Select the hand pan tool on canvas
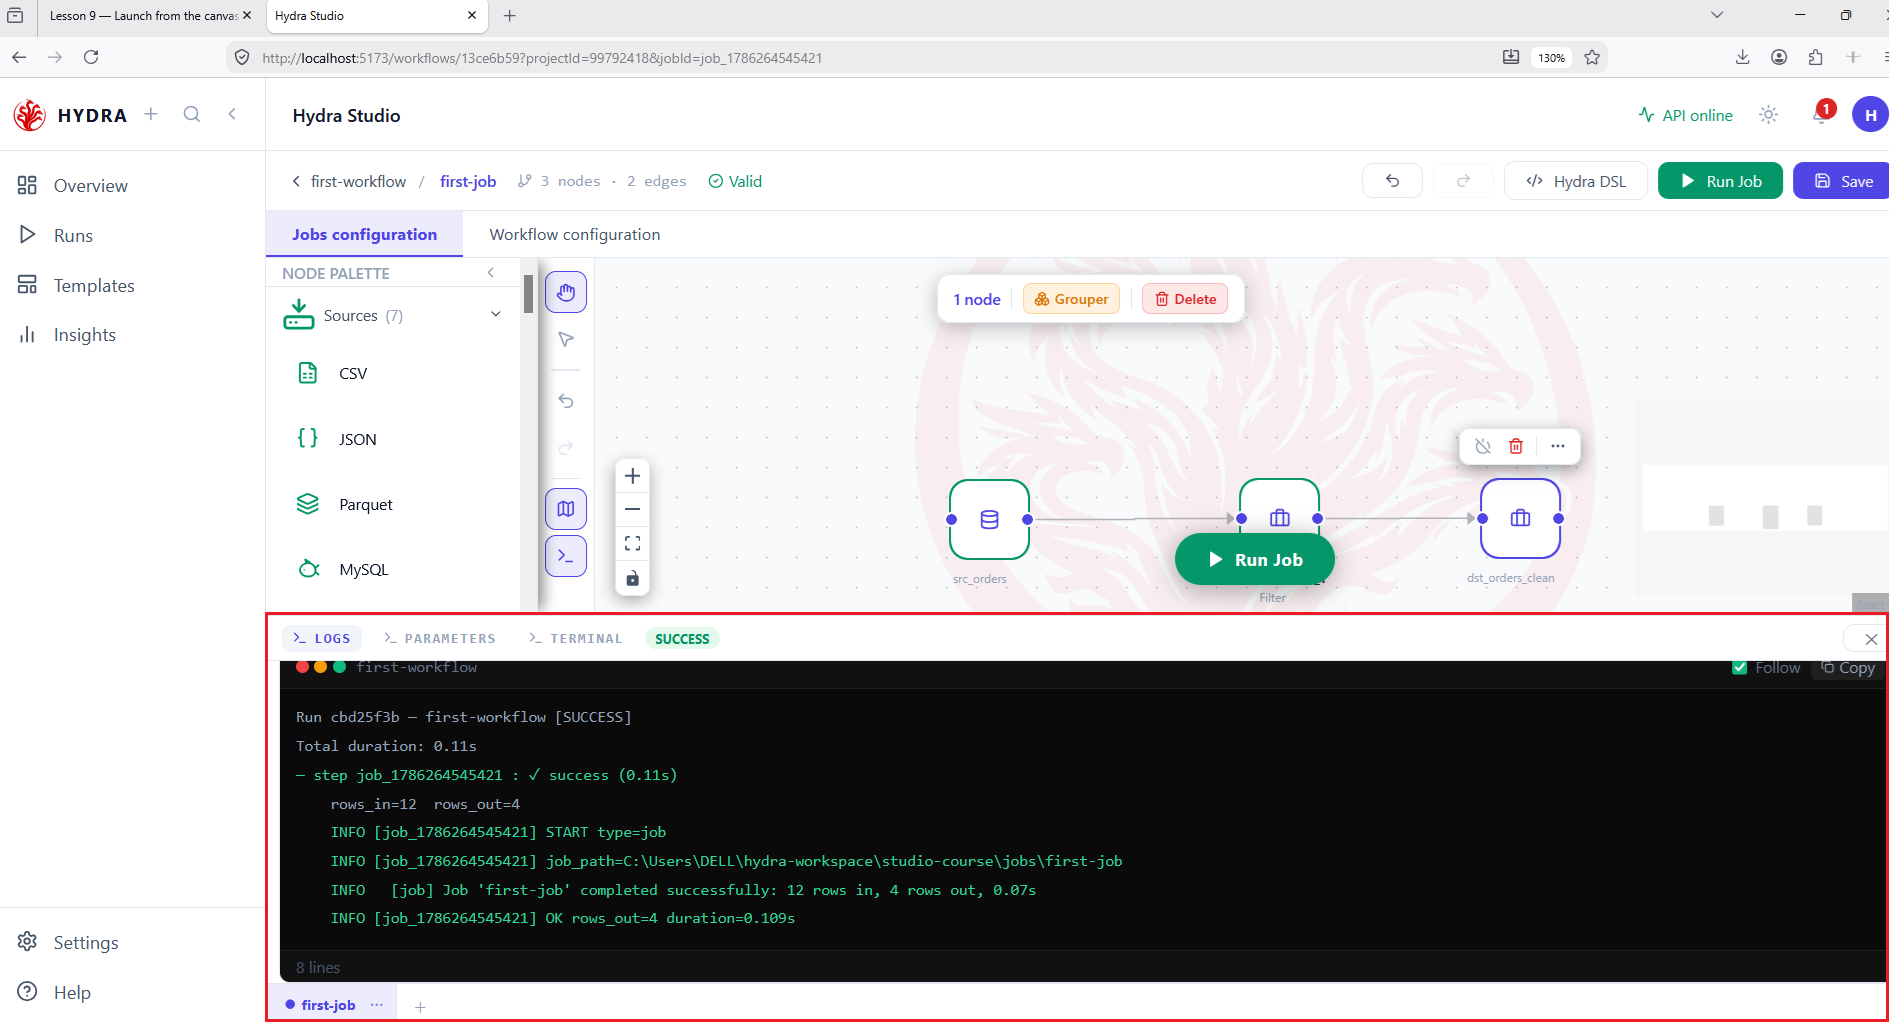Viewport: 1889px width, 1022px height. [566, 293]
